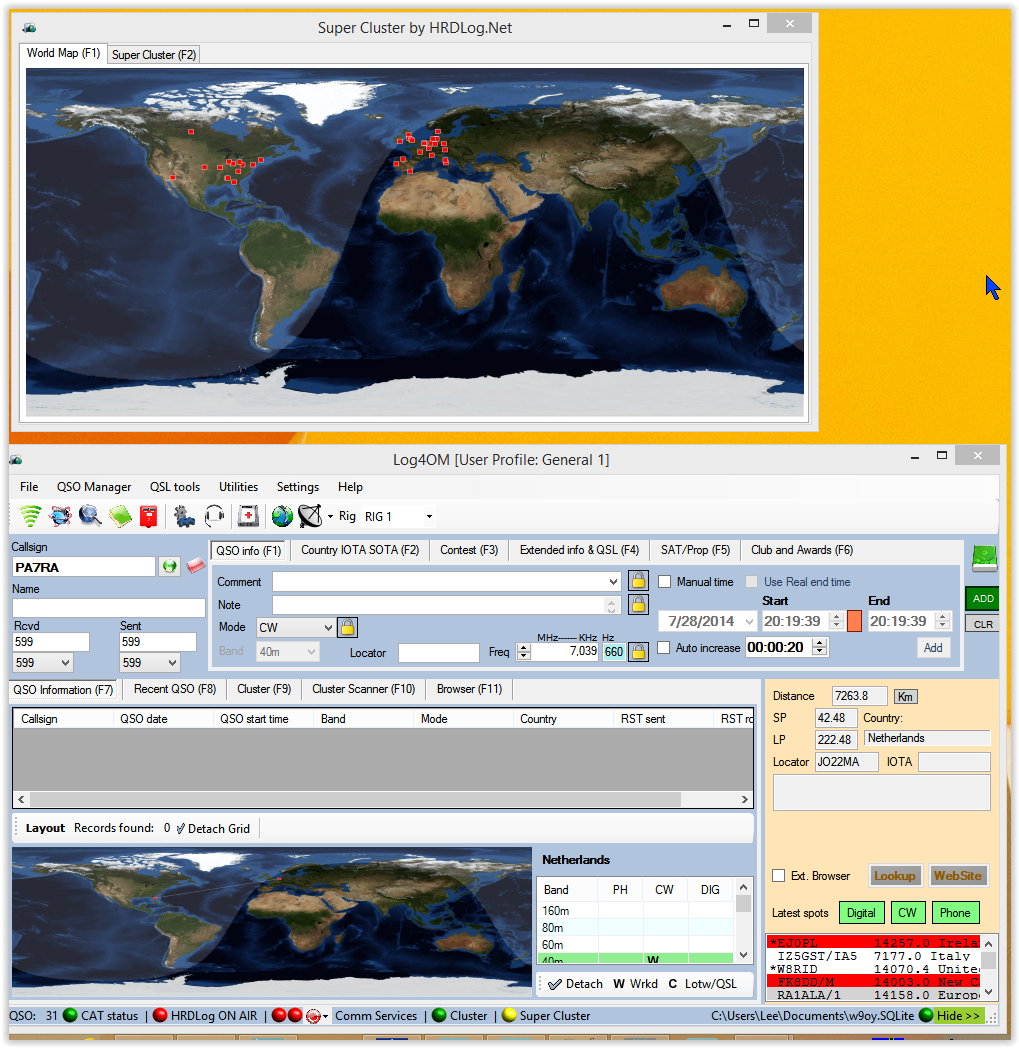Click the green globe button beside Callsign
The image size is (1019, 1048).
(170, 567)
